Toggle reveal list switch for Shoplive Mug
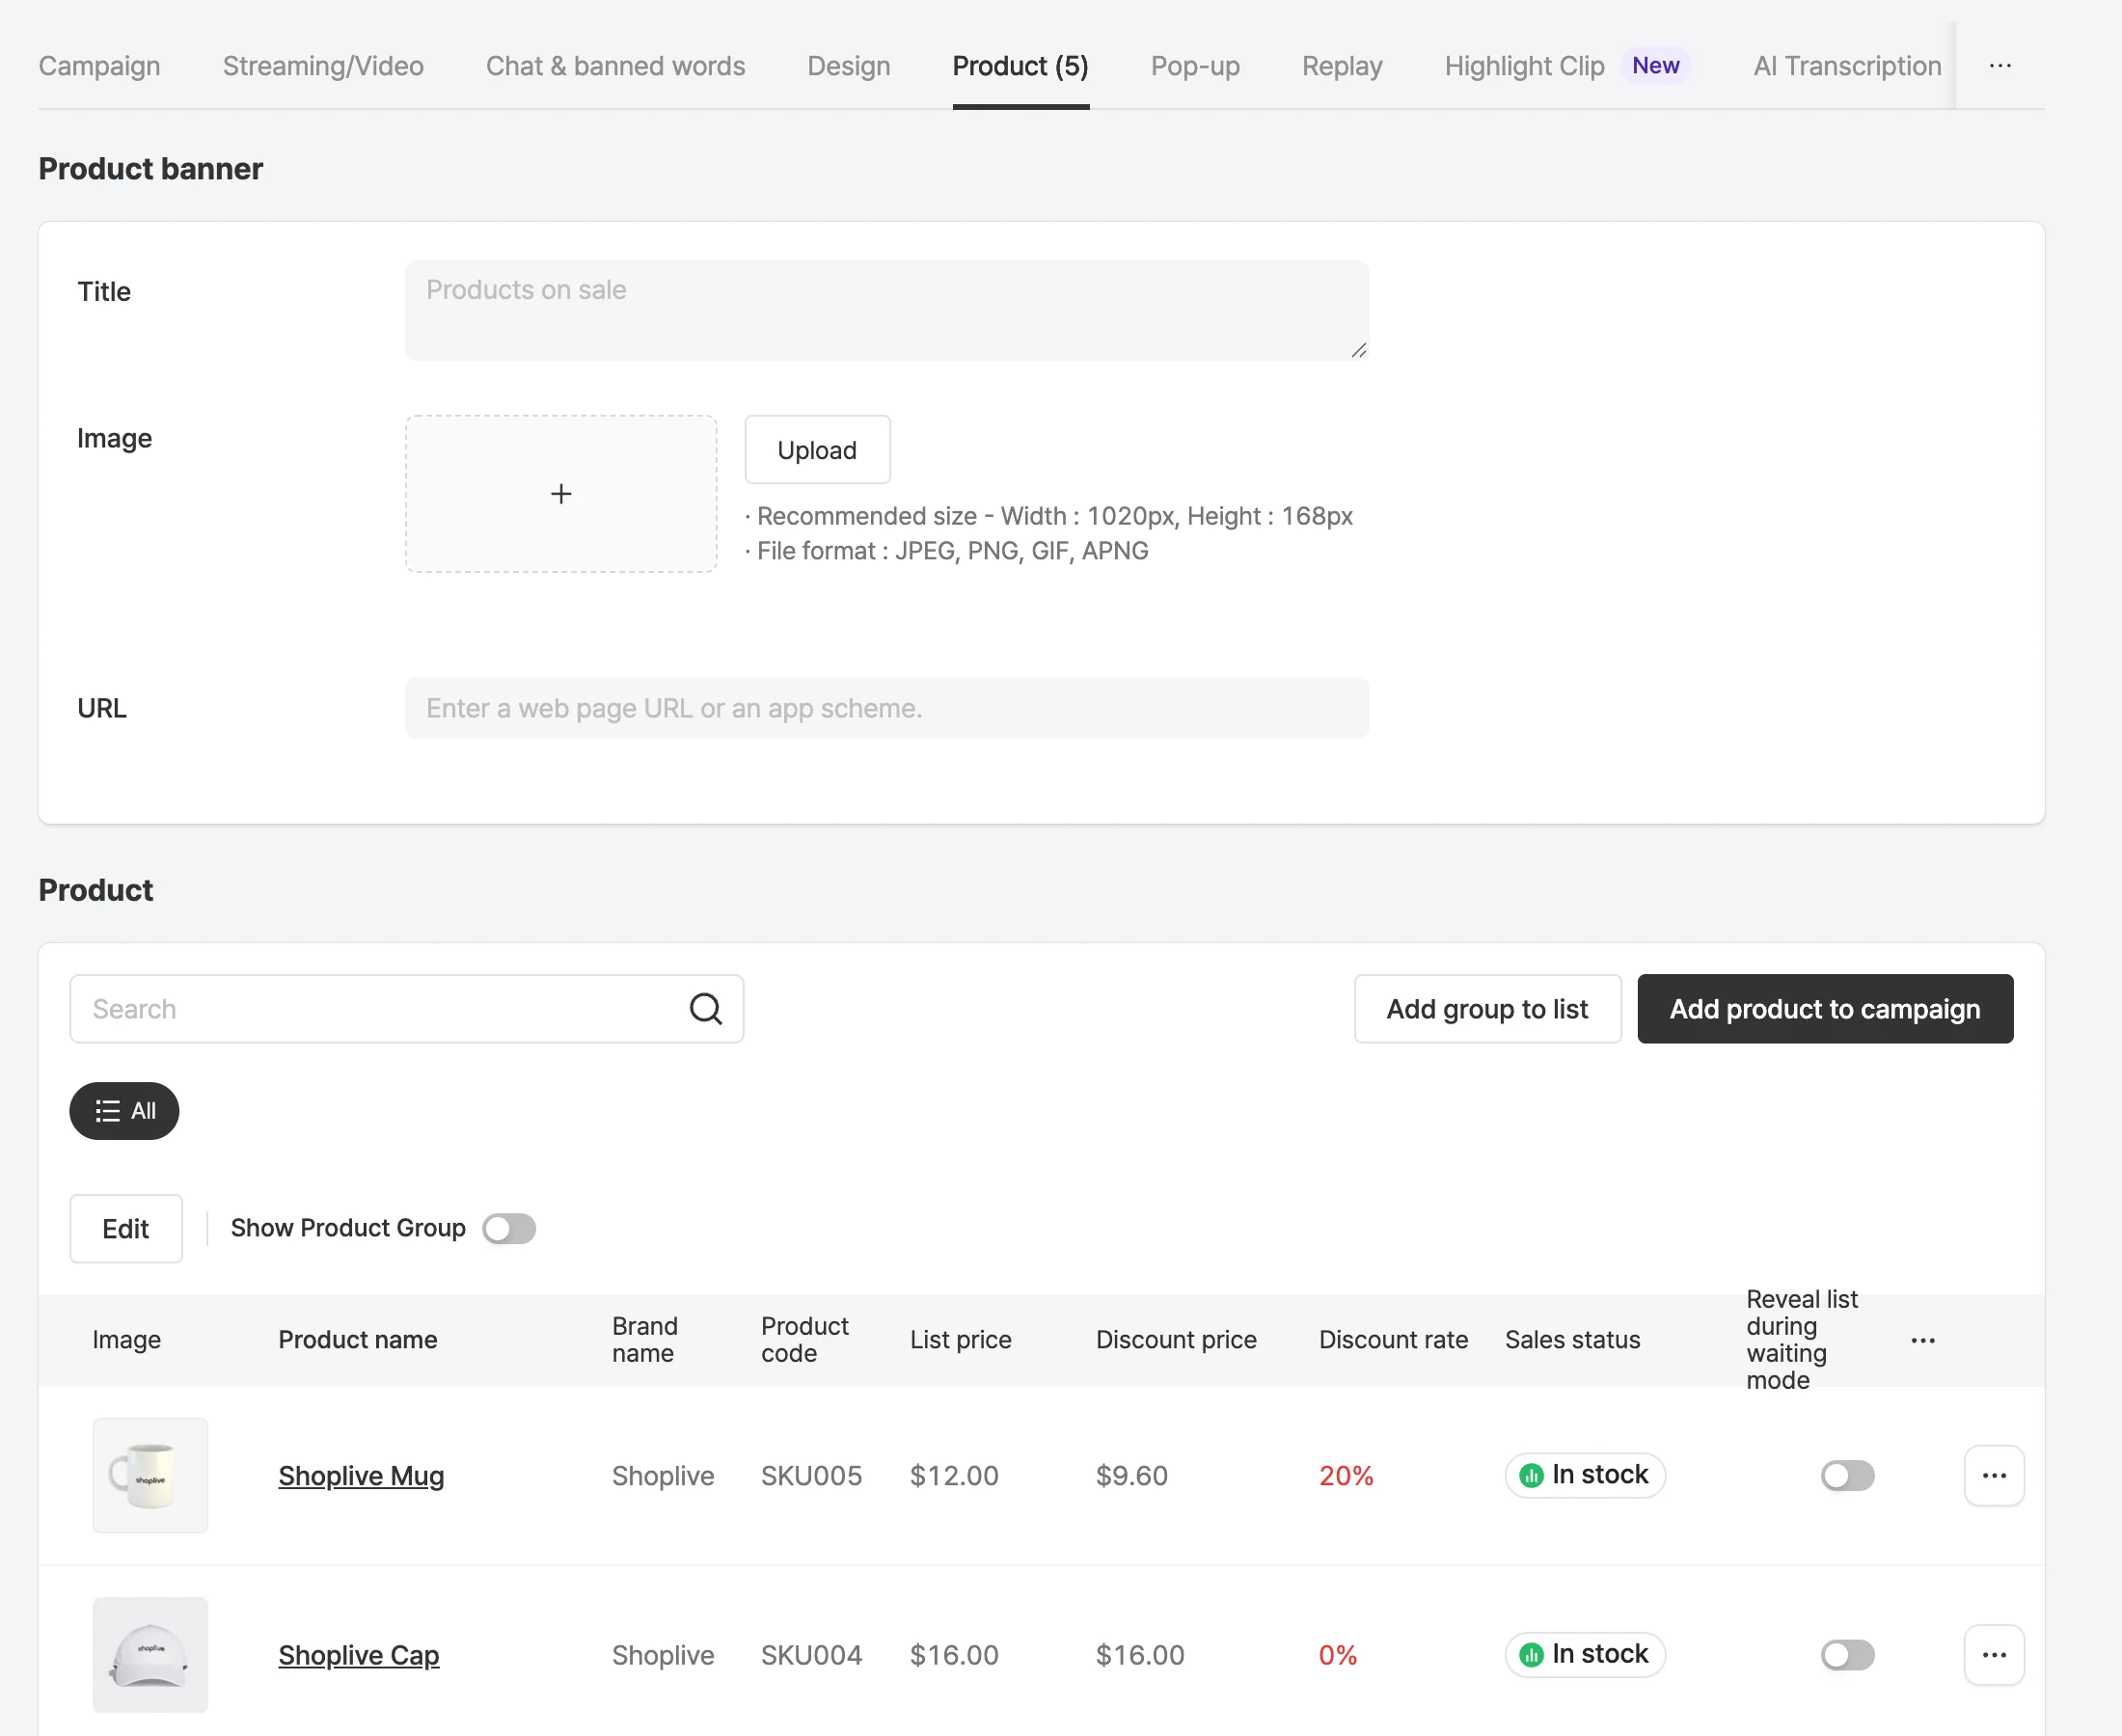The height and width of the screenshot is (1736, 2122). coord(1847,1475)
